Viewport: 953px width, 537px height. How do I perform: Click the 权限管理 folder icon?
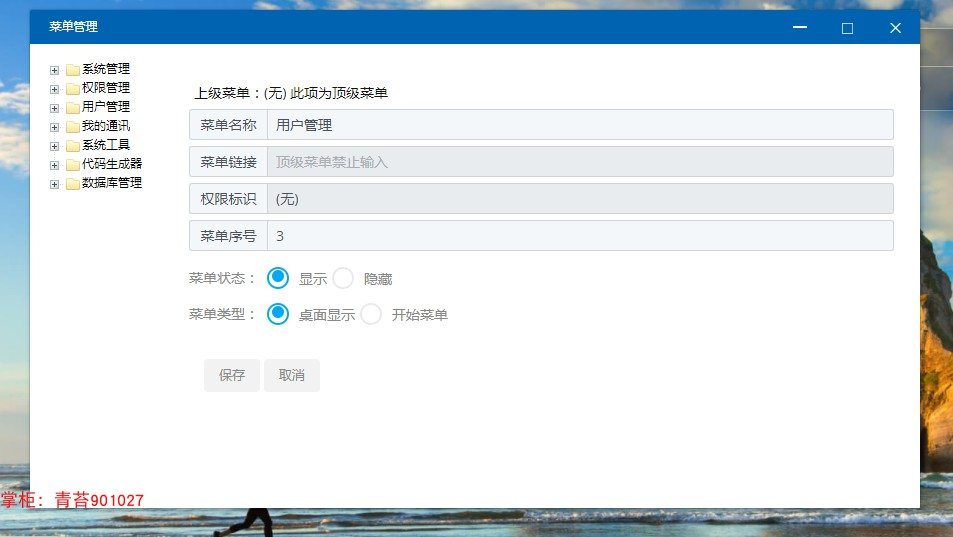[73, 89]
